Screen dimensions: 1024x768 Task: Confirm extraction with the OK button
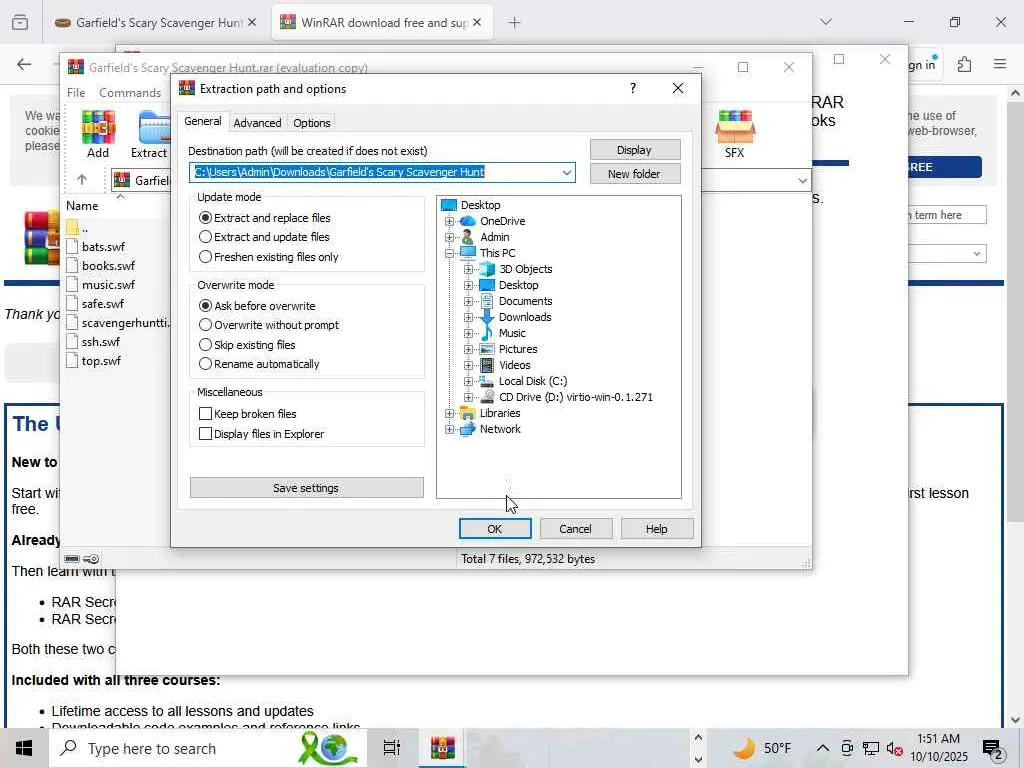coord(495,529)
